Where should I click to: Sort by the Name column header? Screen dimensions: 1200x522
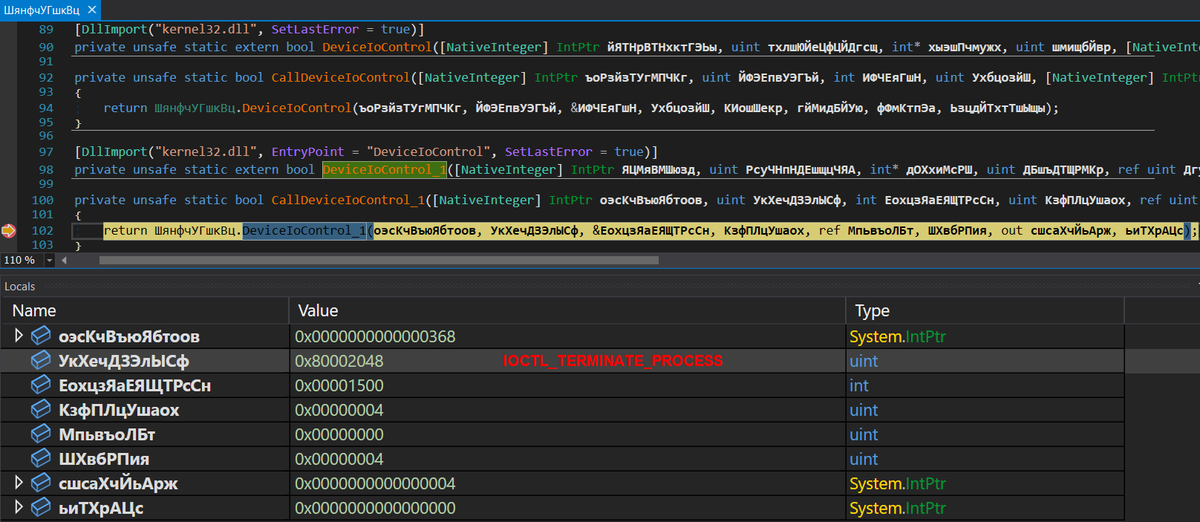pos(144,310)
